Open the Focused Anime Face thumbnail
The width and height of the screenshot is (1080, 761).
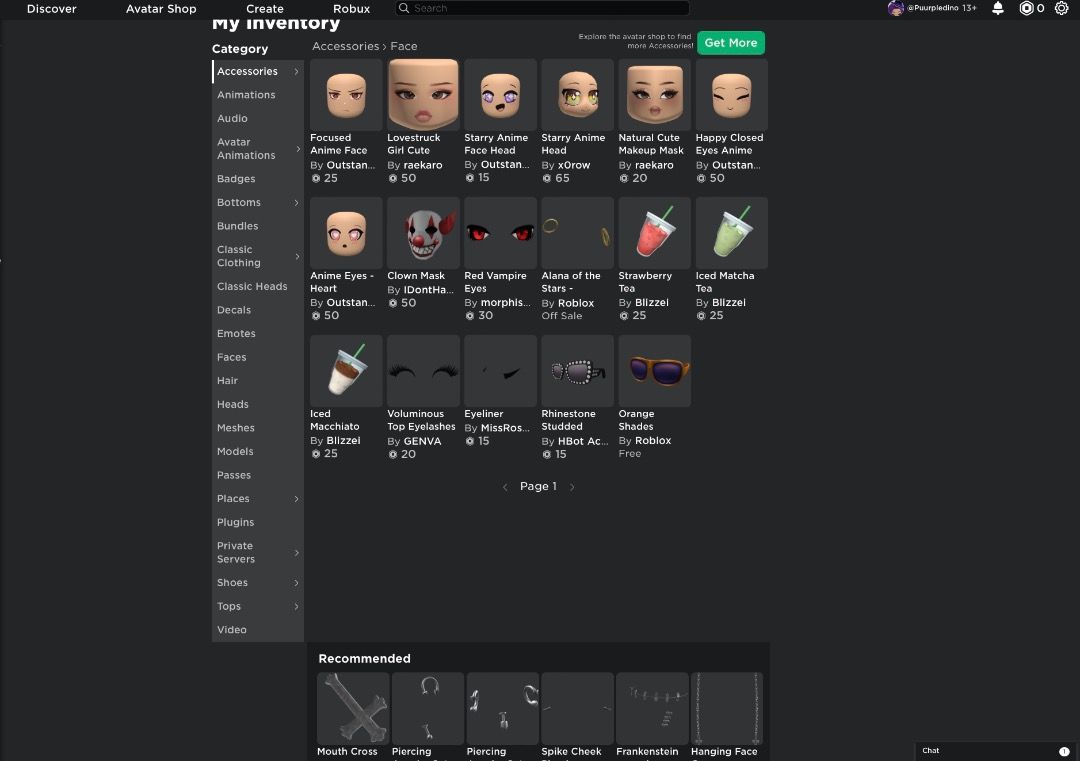pos(346,95)
